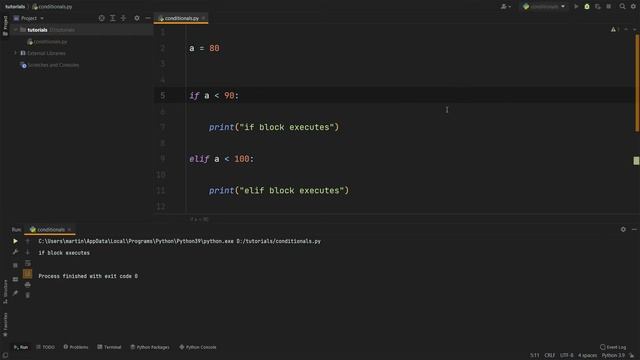Rerun conditionals in Run panel
Viewport: 640px width, 360px height.
coord(15,241)
